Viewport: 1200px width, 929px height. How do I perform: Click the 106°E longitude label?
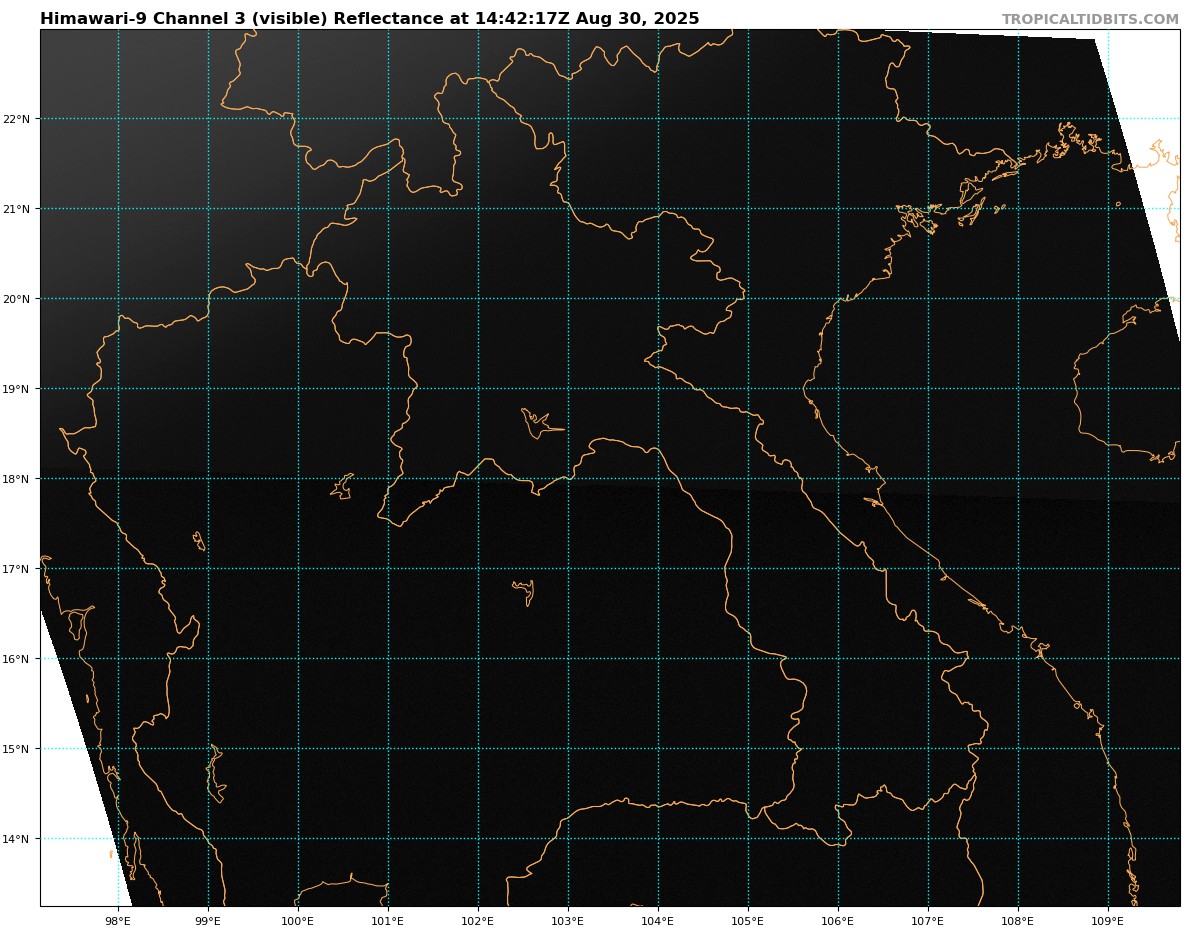pos(838,921)
